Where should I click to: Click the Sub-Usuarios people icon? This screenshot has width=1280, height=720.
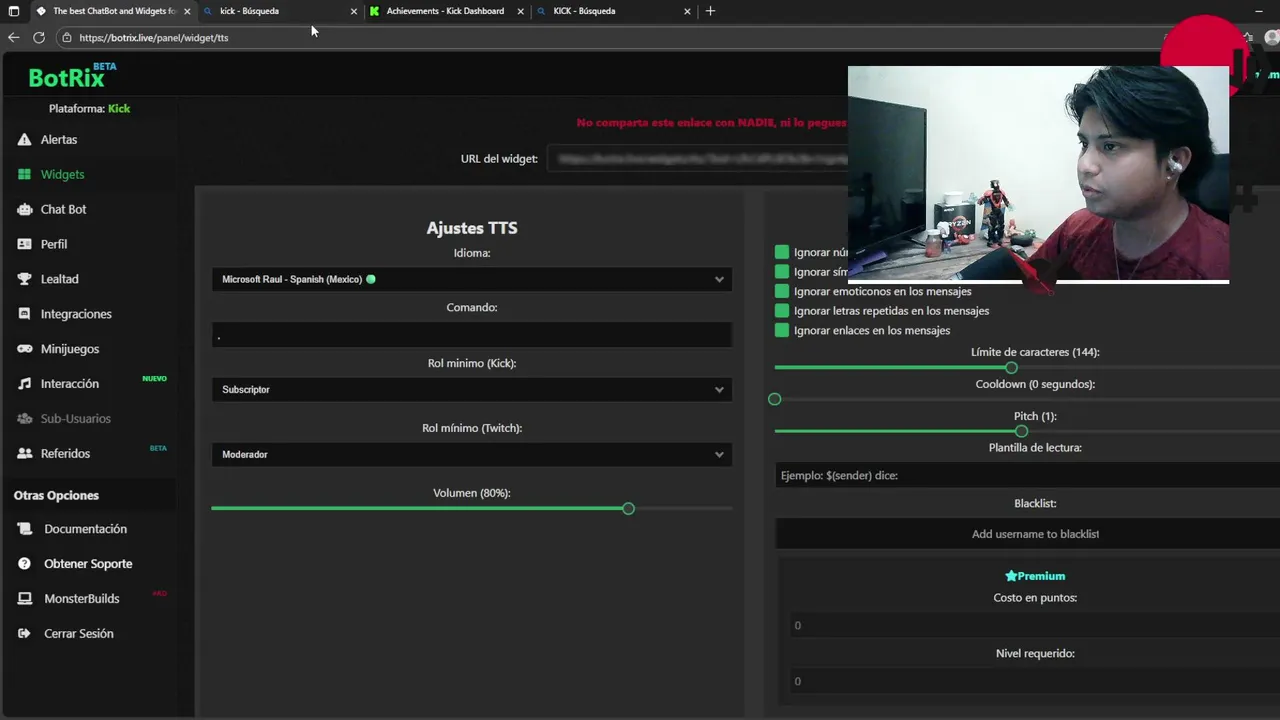(25, 419)
